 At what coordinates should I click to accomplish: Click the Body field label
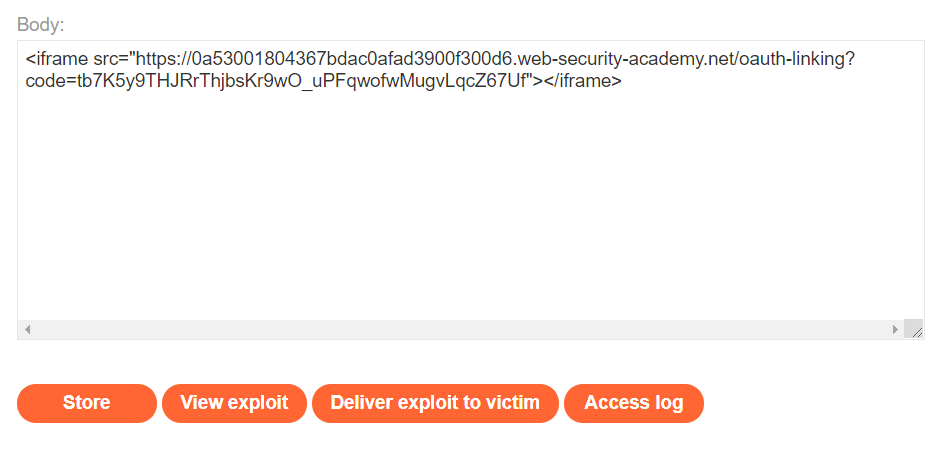point(41,25)
